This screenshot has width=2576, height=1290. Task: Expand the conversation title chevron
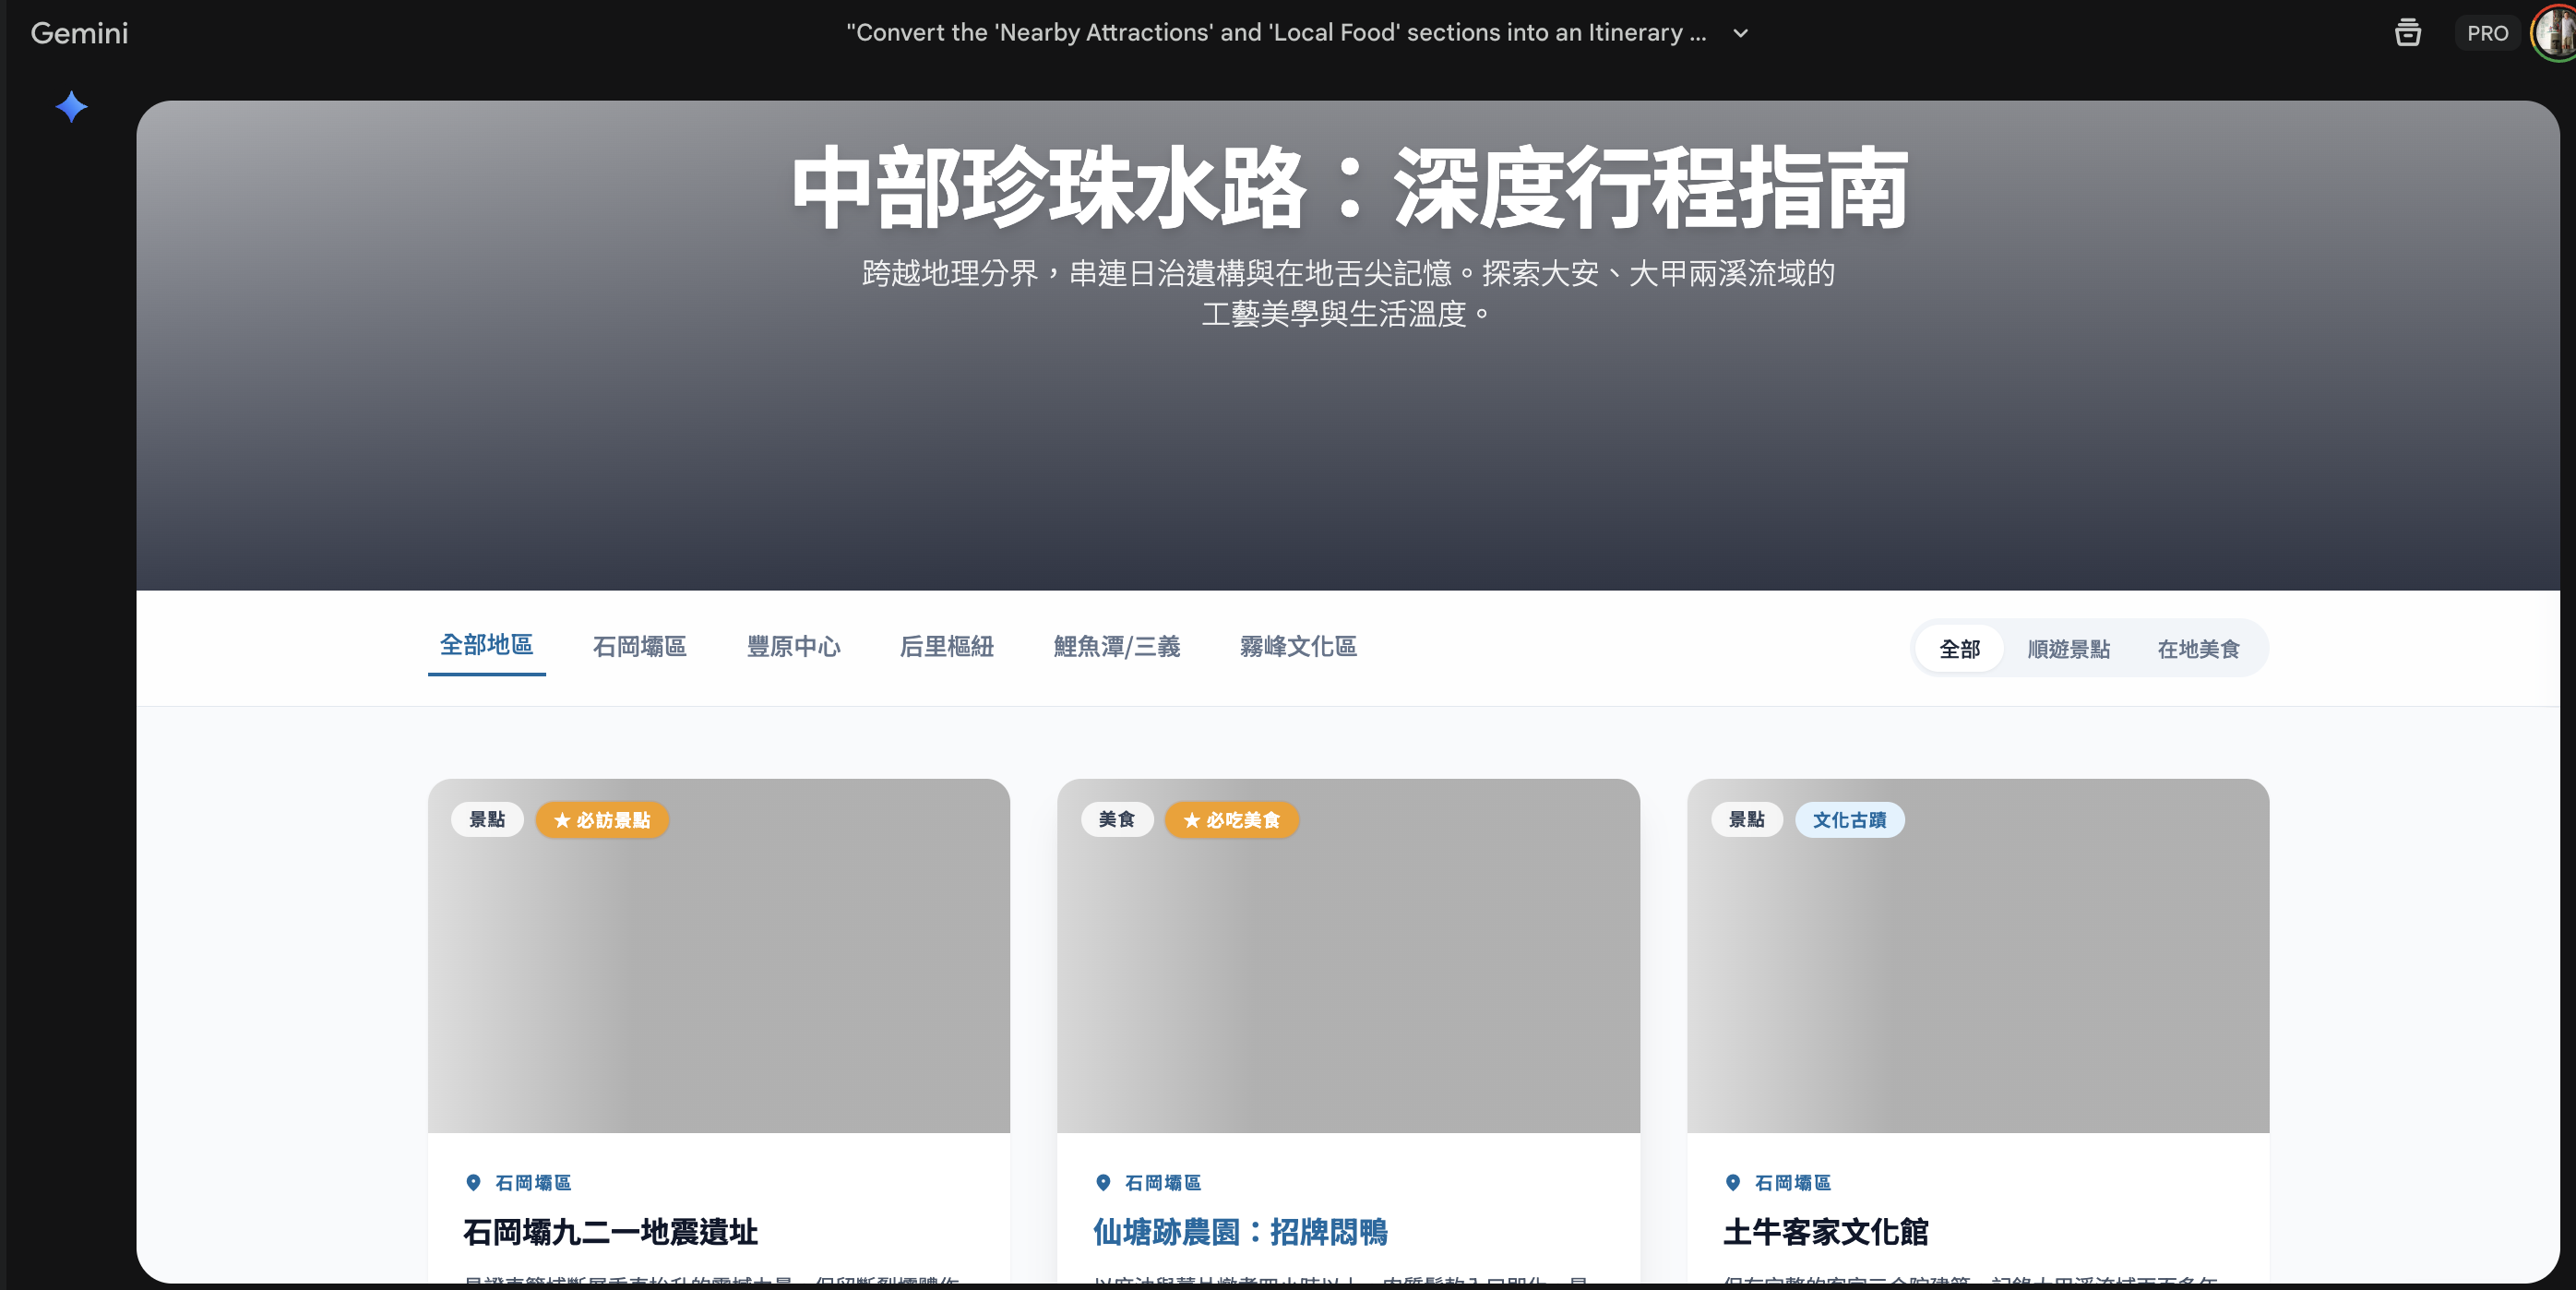coord(1740,33)
